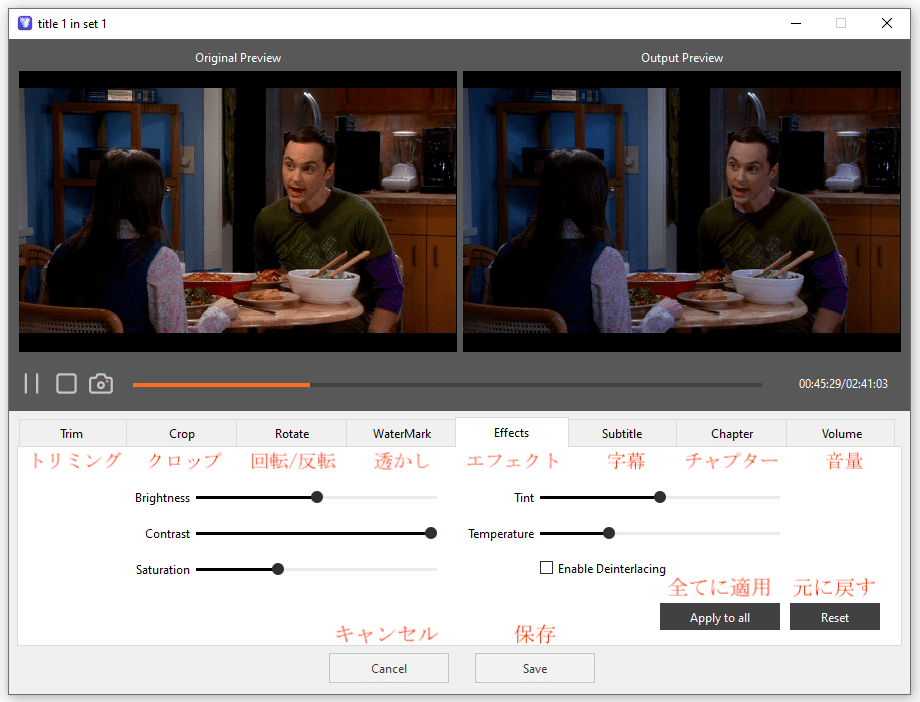Click the Brightness slider handle
This screenshot has width=920, height=702.
click(317, 497)
